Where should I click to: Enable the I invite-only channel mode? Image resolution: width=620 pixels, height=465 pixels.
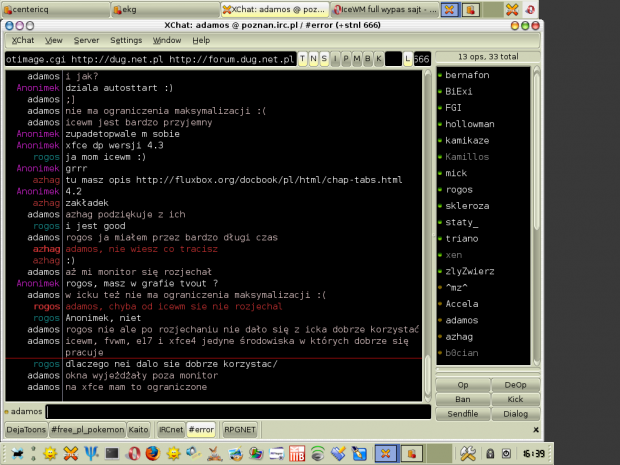click(x=335, y=59)
